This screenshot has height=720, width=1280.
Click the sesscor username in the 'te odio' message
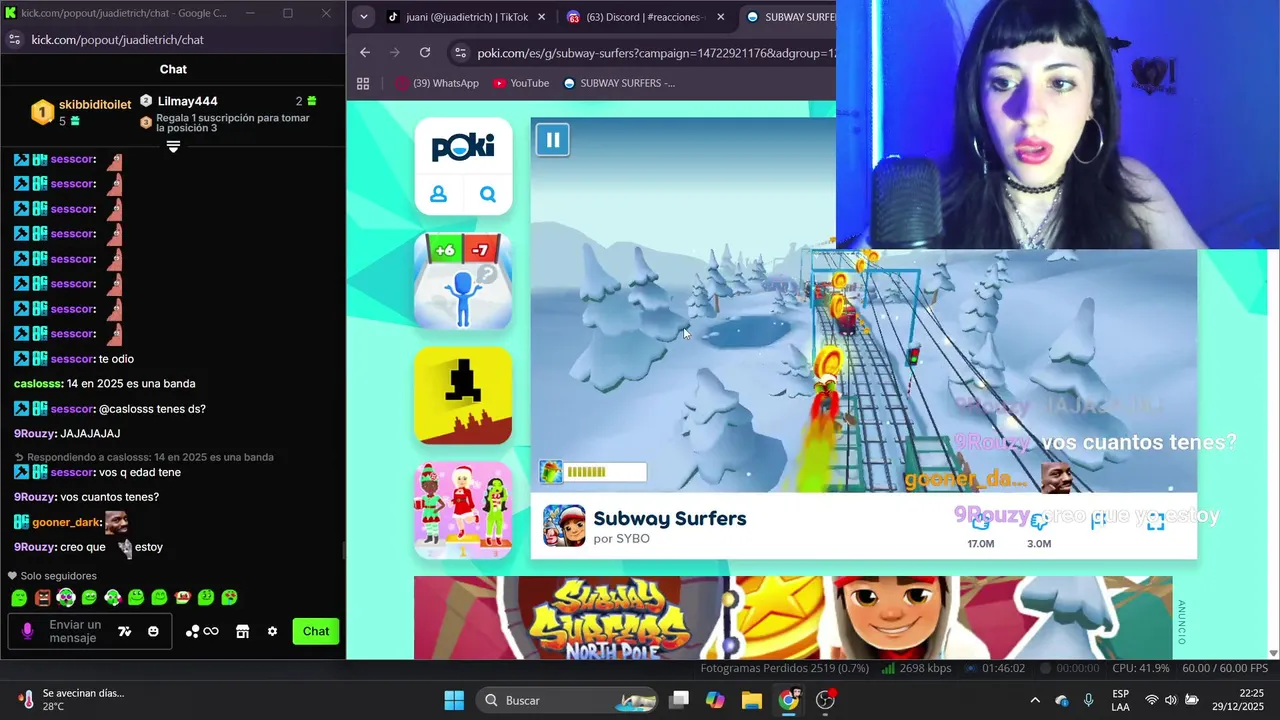[x=73, y=359]
